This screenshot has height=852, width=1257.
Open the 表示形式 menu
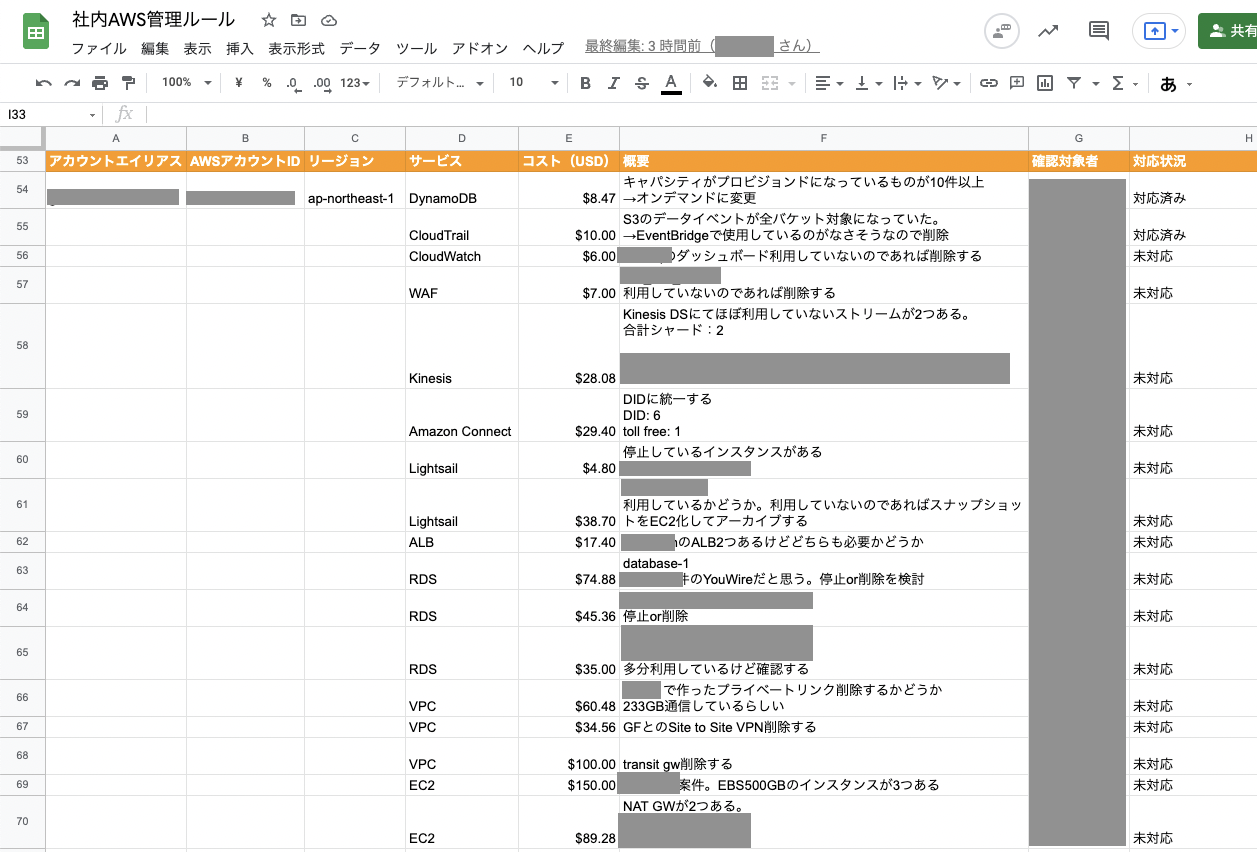296,48
